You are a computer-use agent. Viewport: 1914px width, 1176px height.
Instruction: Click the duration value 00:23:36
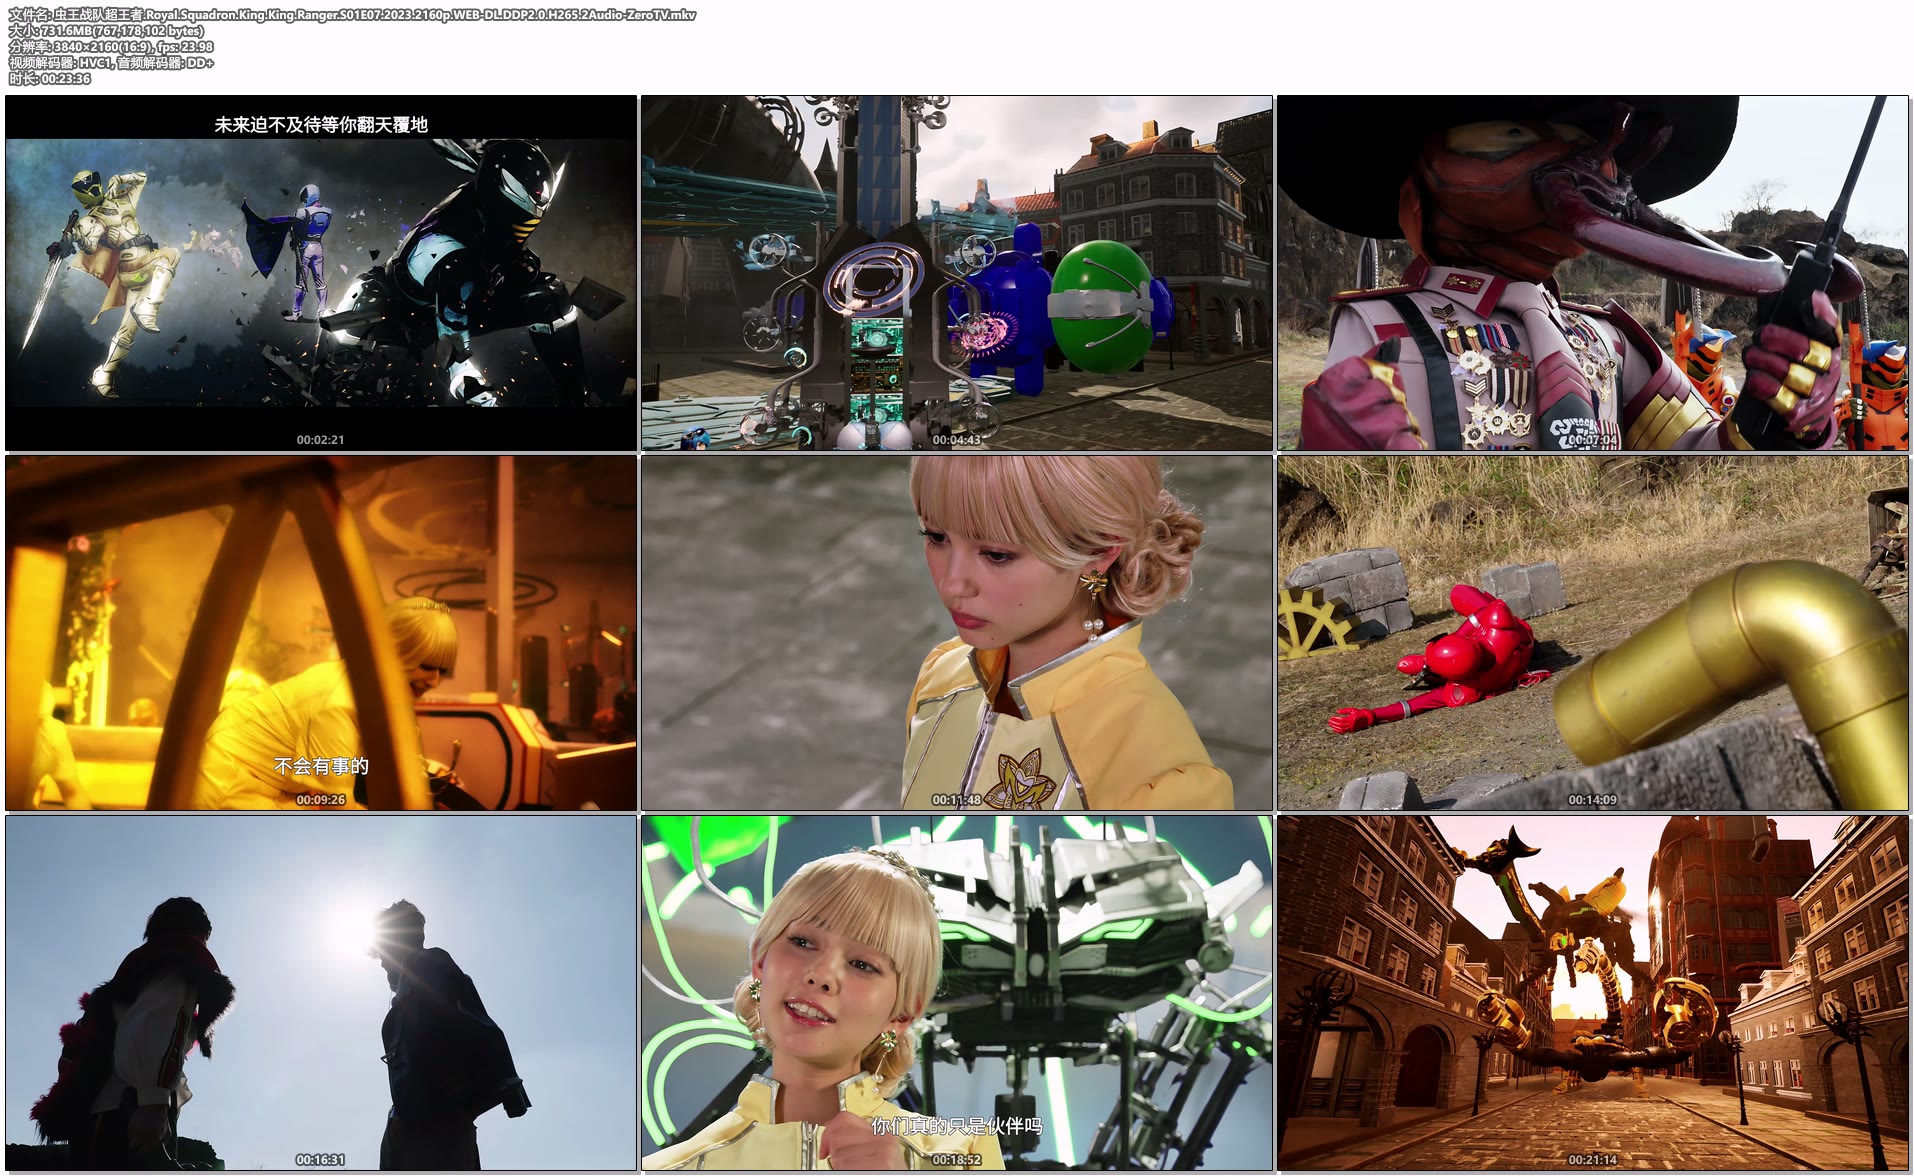[x=65, y=77]
